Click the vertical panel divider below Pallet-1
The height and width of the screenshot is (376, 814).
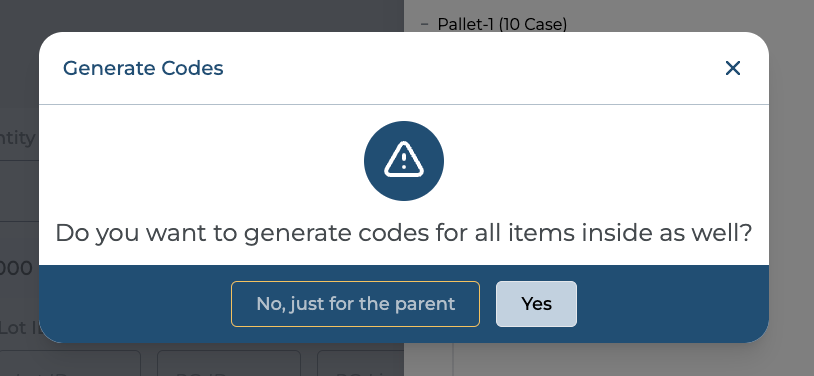(453, 359)
